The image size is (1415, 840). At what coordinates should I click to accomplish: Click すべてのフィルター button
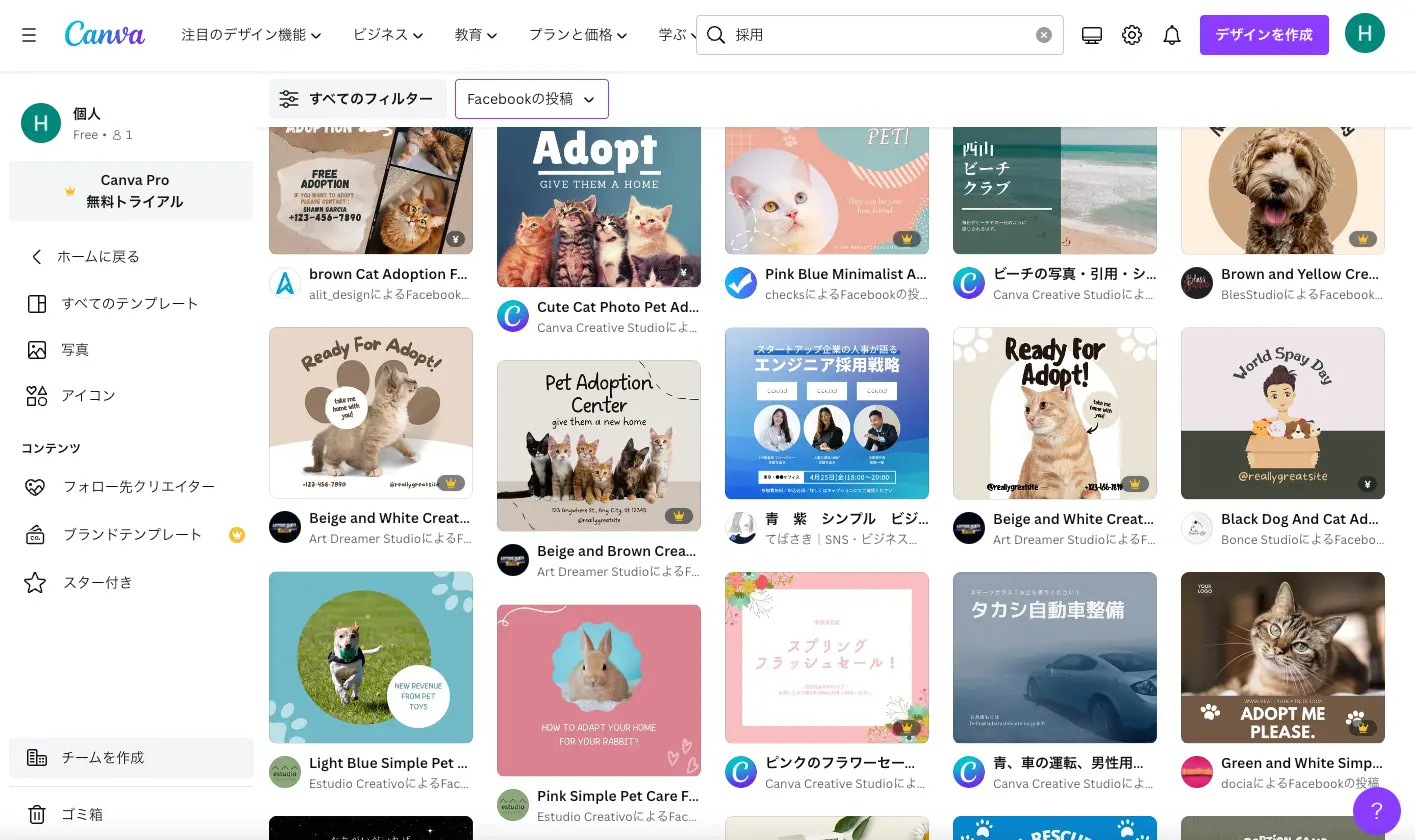(358, 99)
